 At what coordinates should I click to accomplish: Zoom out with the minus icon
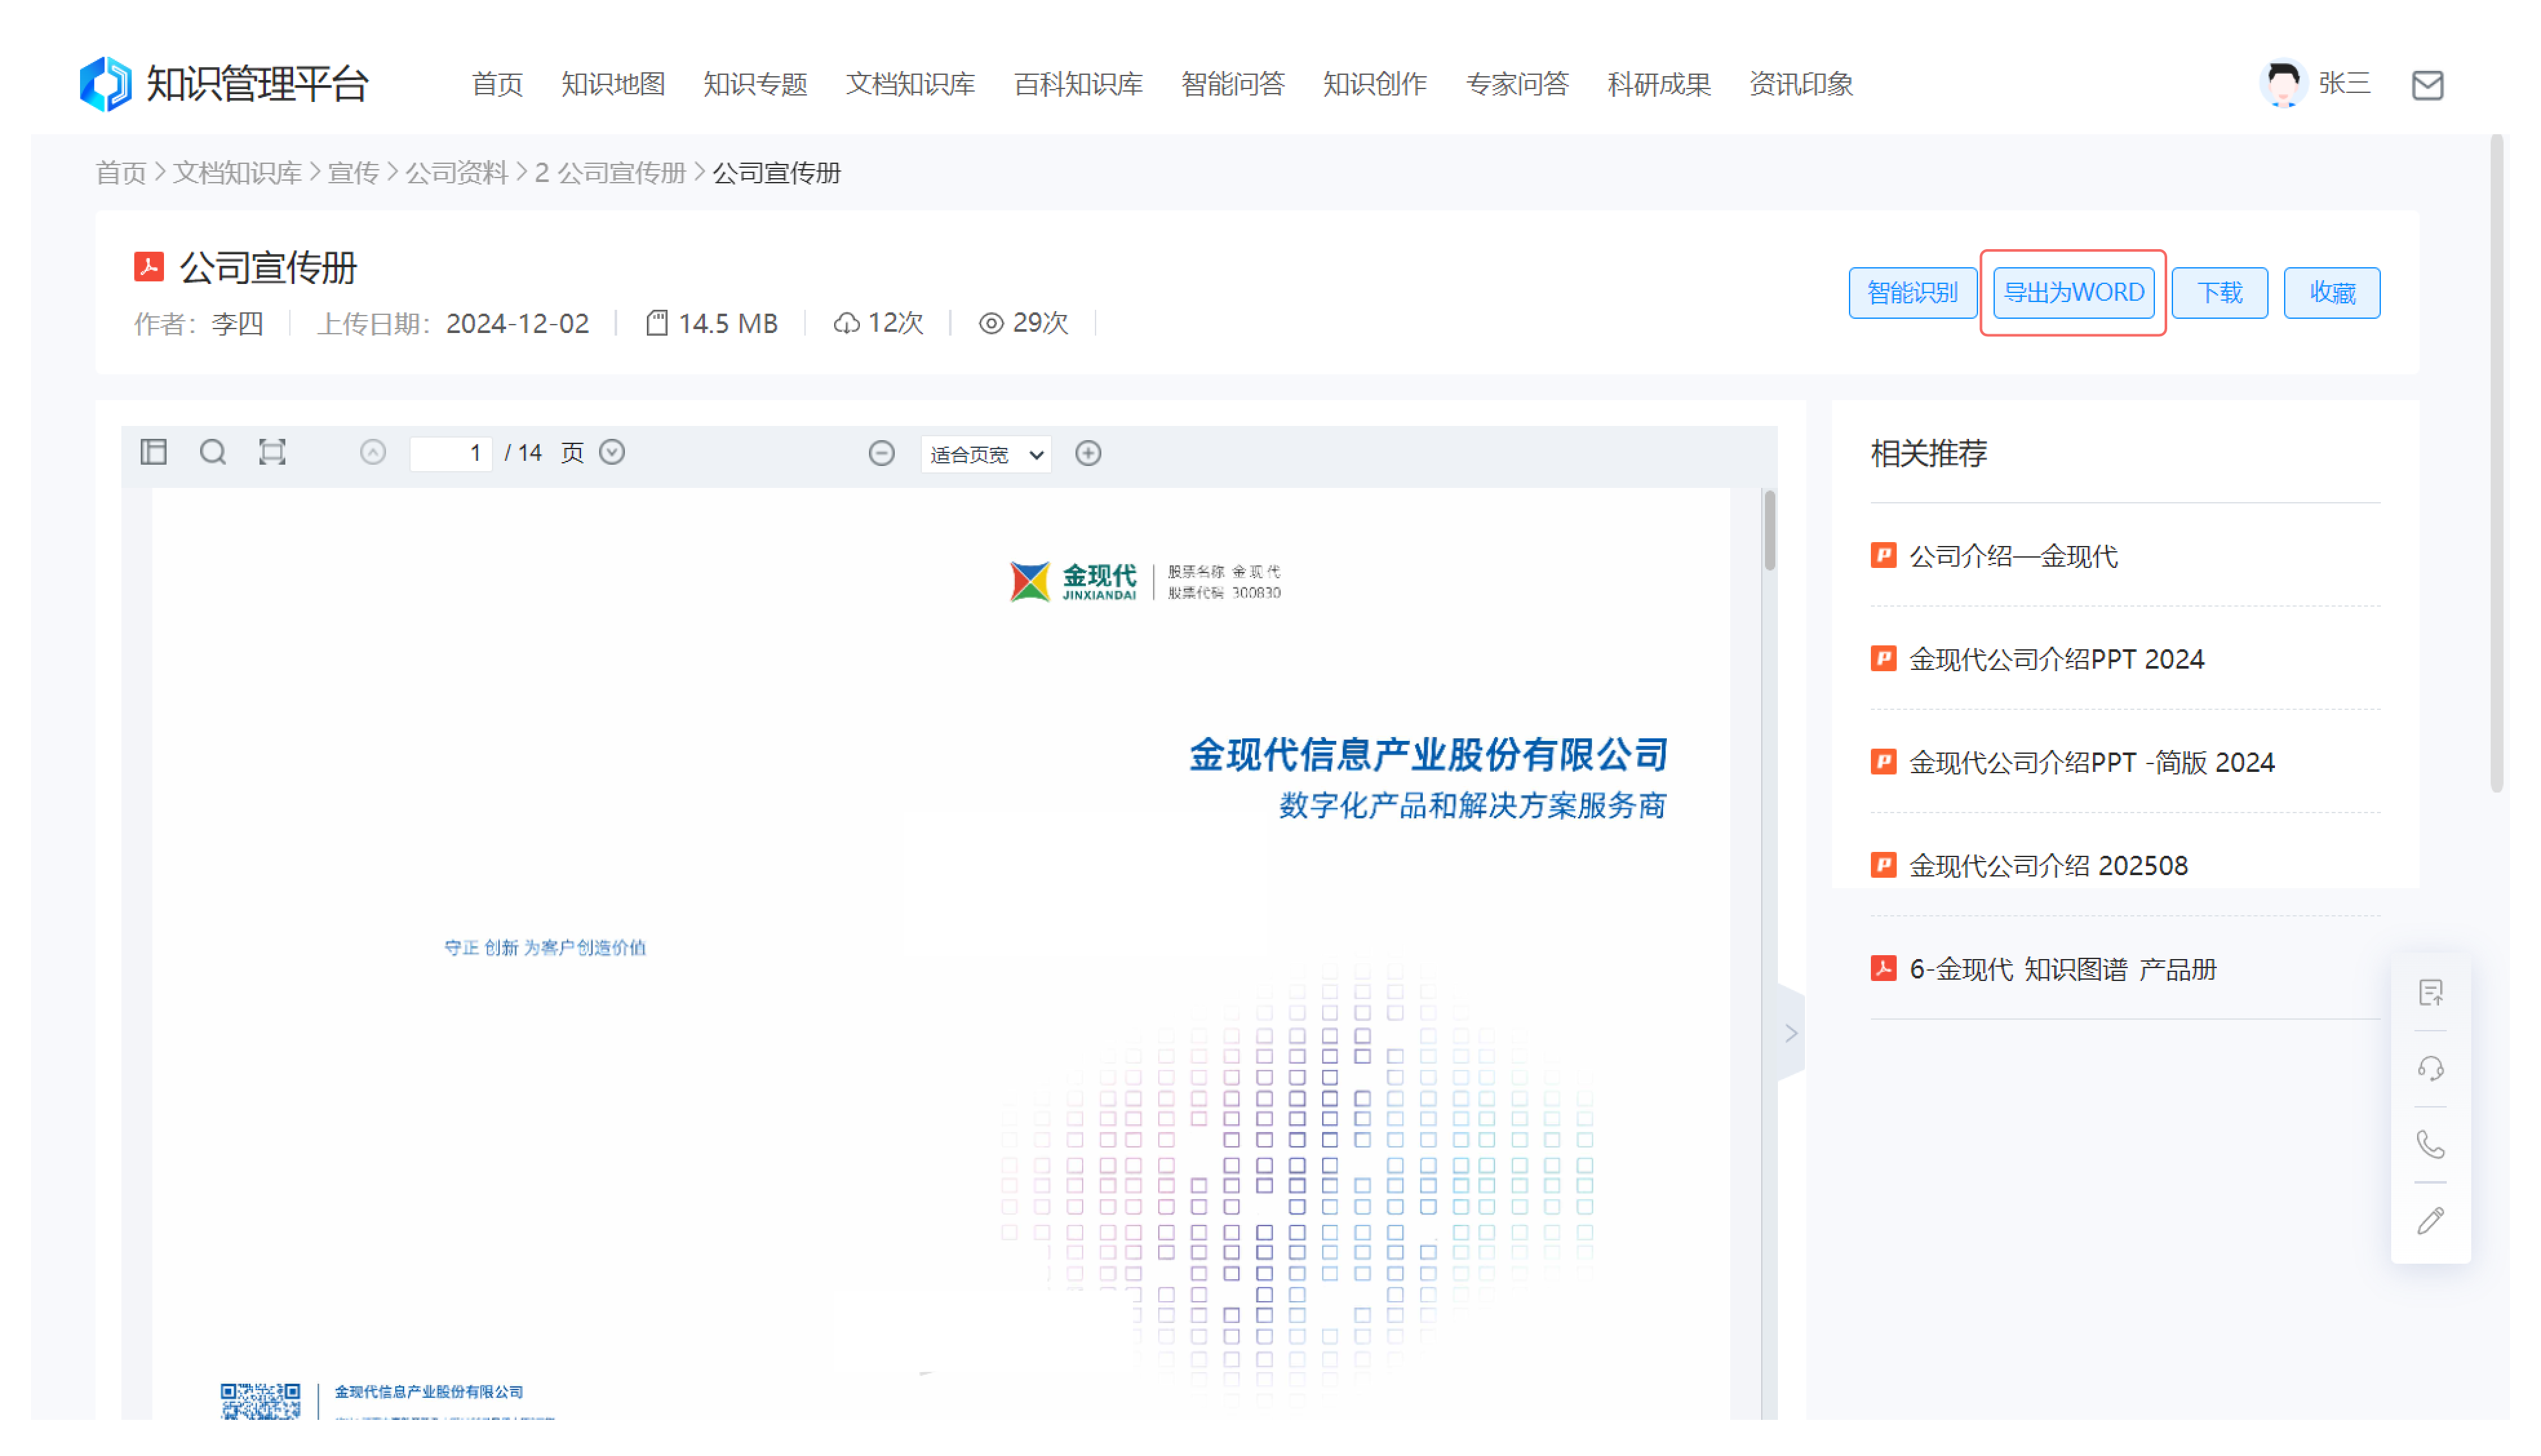(x=881, y=454)
